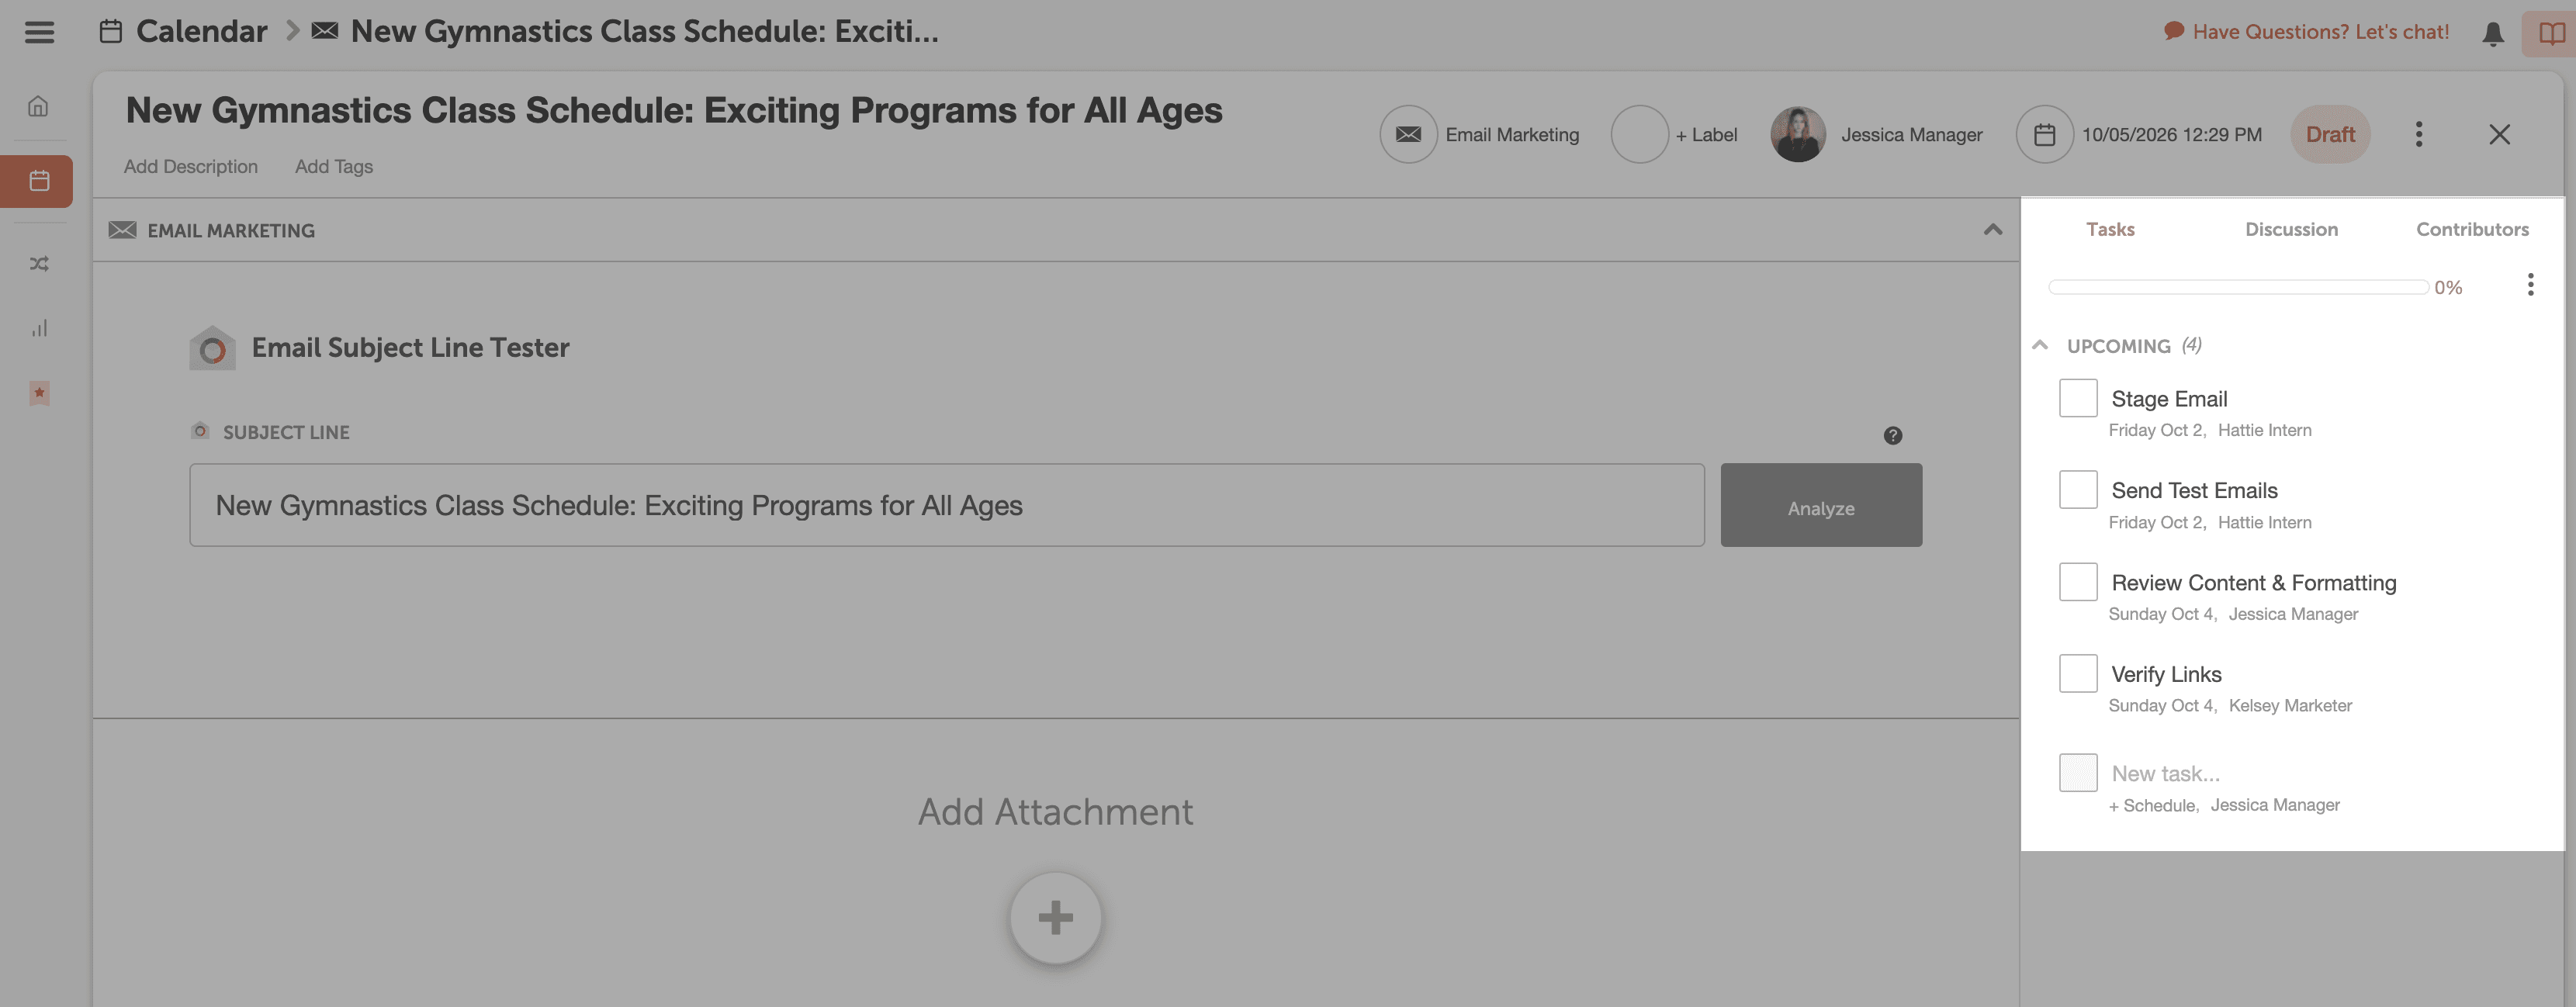Open the shuffle icon in sidebar
Screen dimensions: 2576x1007
point(39,264)
